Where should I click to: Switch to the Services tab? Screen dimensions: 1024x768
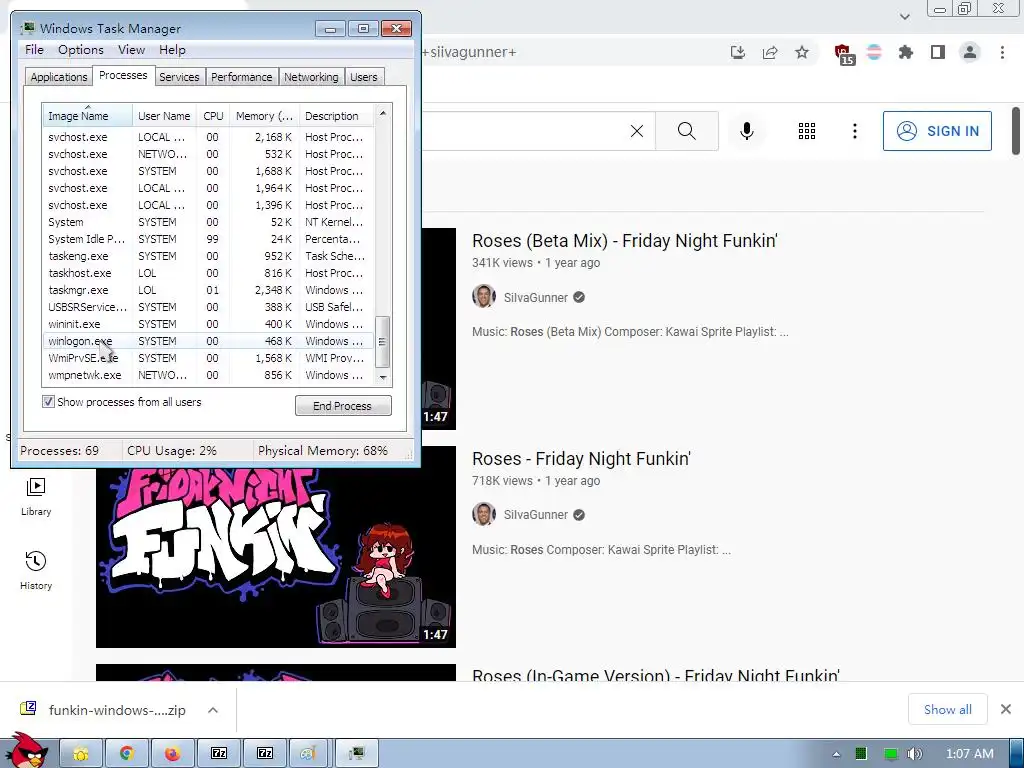[x=179, y=77]
